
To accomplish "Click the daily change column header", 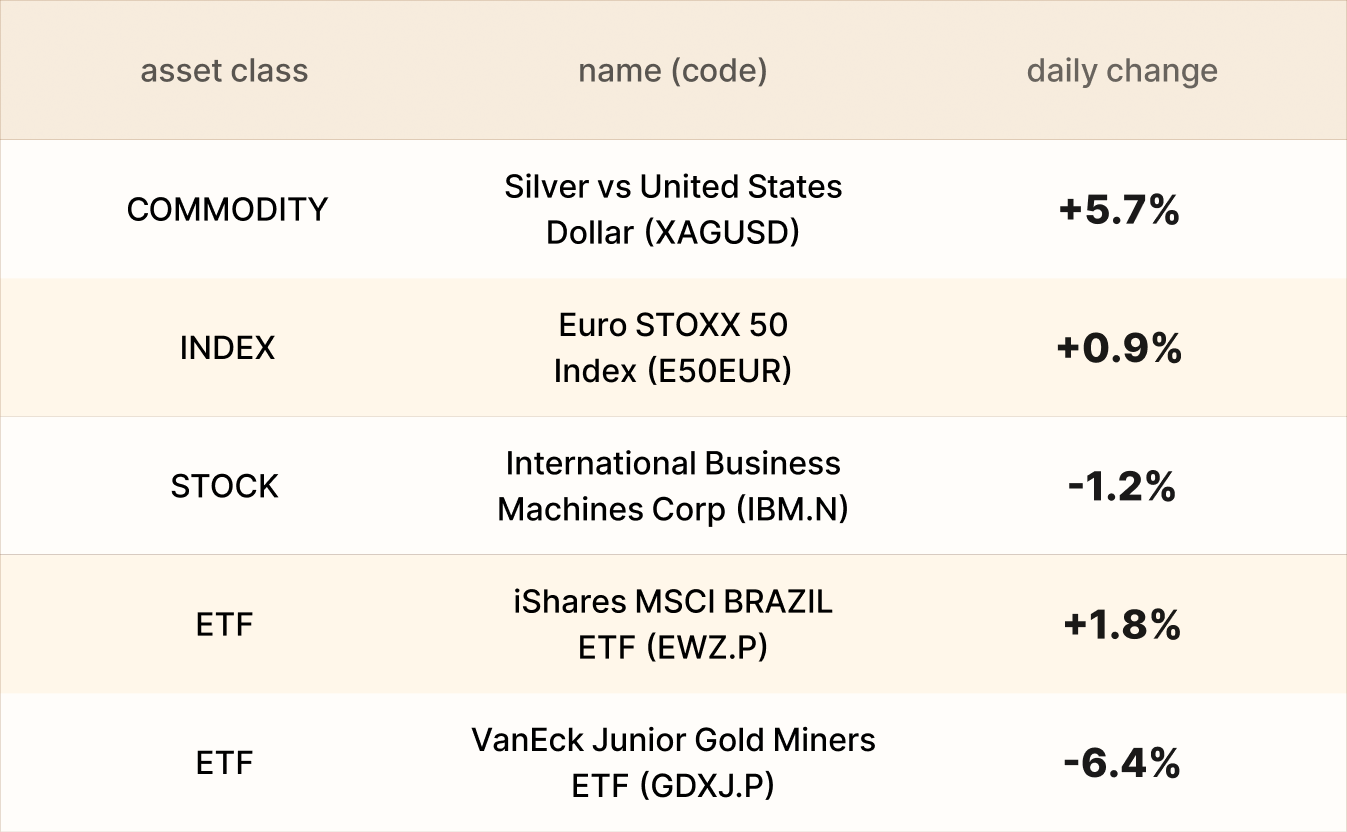I will (x=1122, y=71).
